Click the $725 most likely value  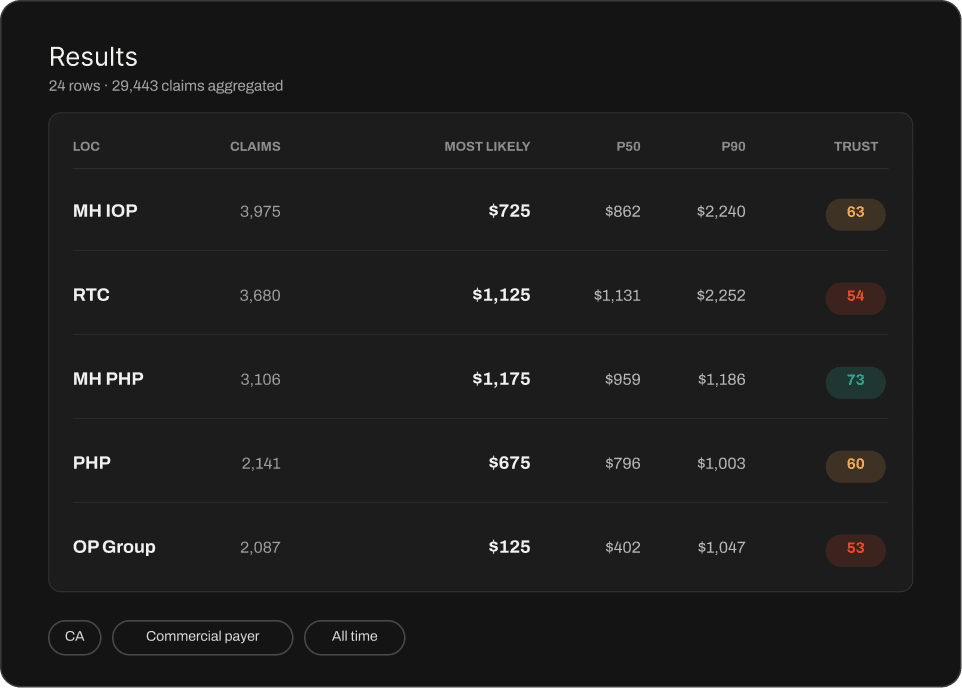[x=509, y=211]
